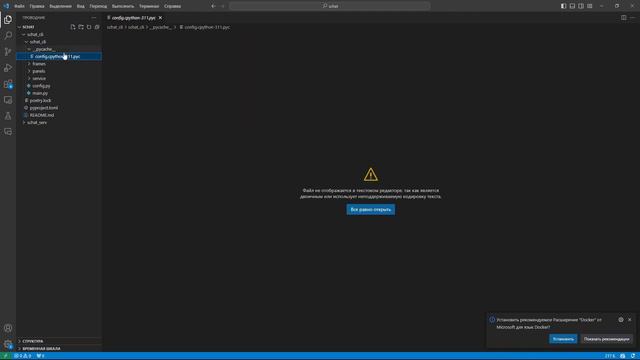Open explorer panel more actions ellipsis
Viewport: 640px width, 360px height.
(x=94, y=18)
